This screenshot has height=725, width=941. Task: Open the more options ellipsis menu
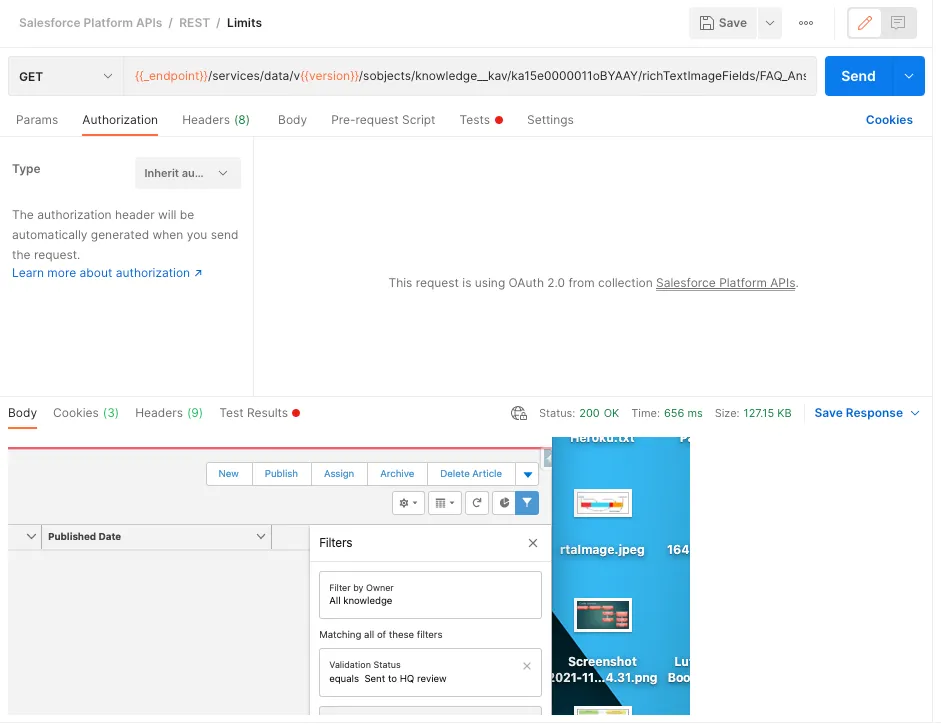click(806, 22)
